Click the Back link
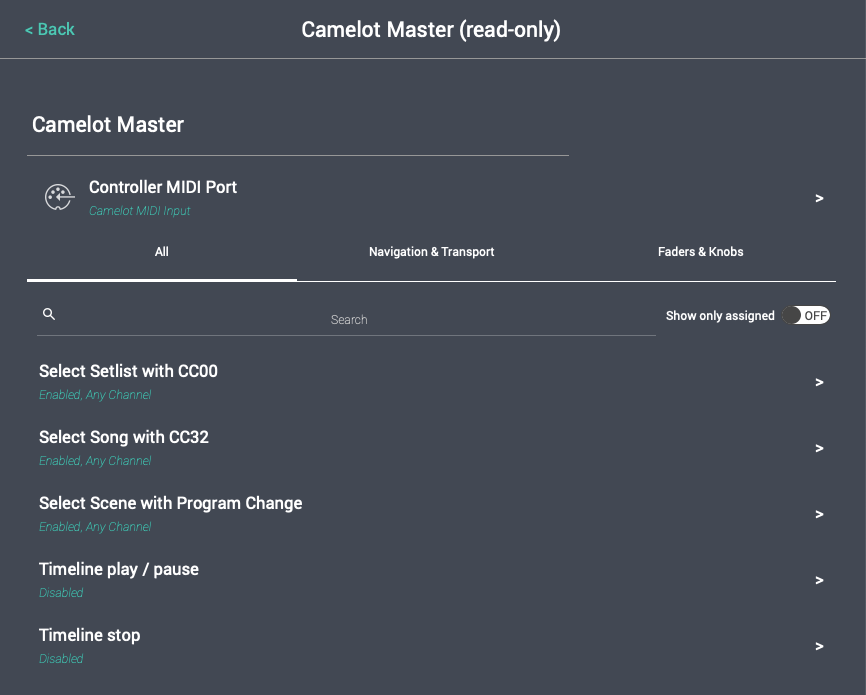 click(49, 29)
